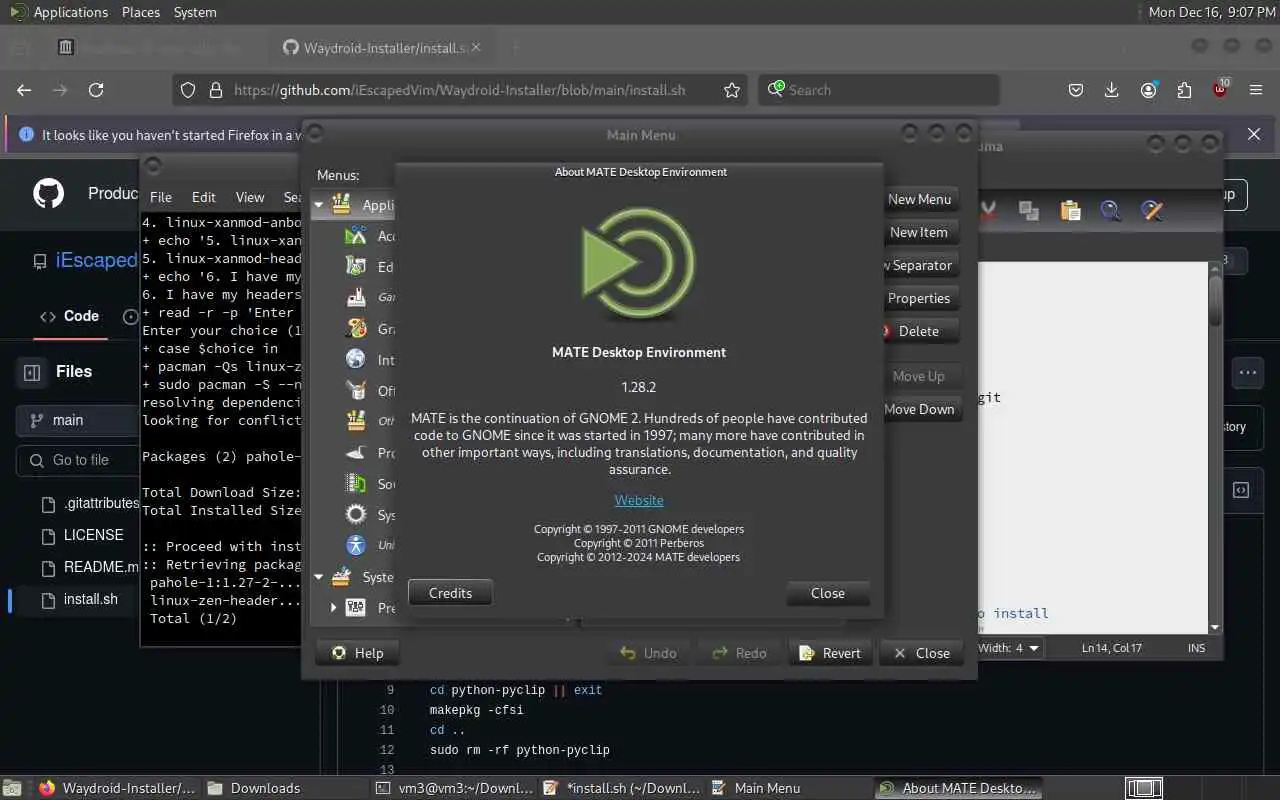The image size is (1280, 800).
Task: Collapse the Applications tree in Main Menu
Action: click(x=319, y=205)
